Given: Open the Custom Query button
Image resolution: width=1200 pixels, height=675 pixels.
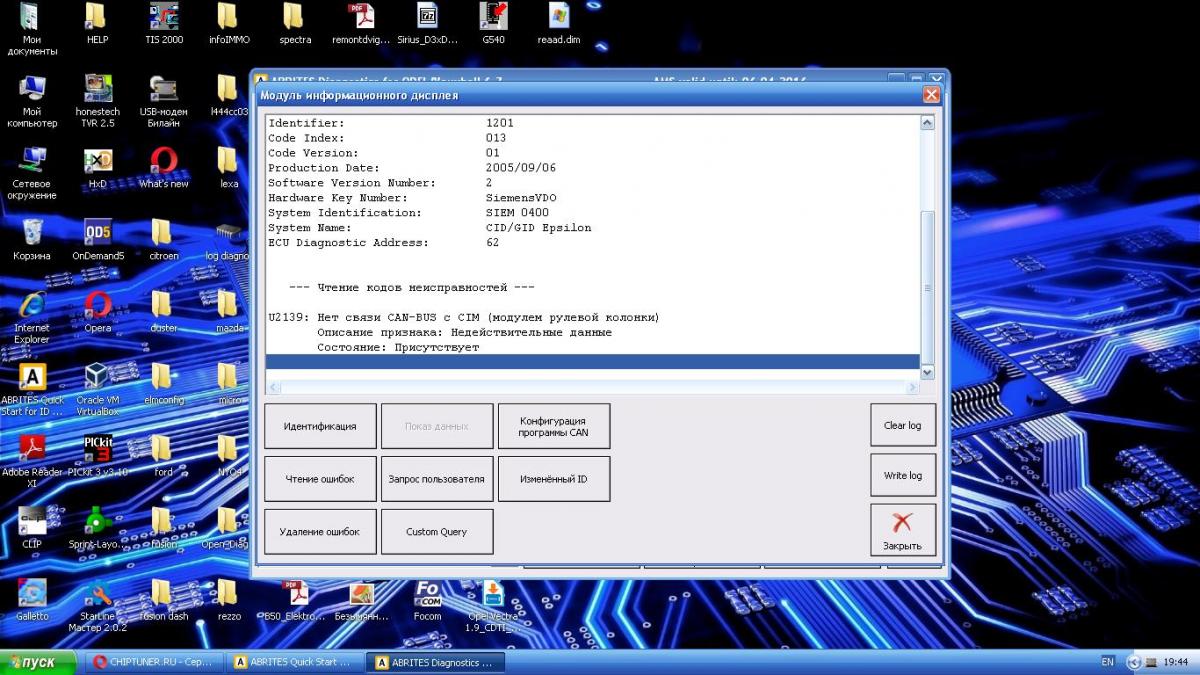Looking at the screenshot, I should 436,531.
